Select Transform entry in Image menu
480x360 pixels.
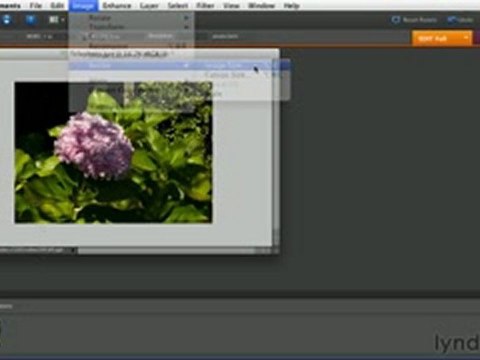coord(132,27)
